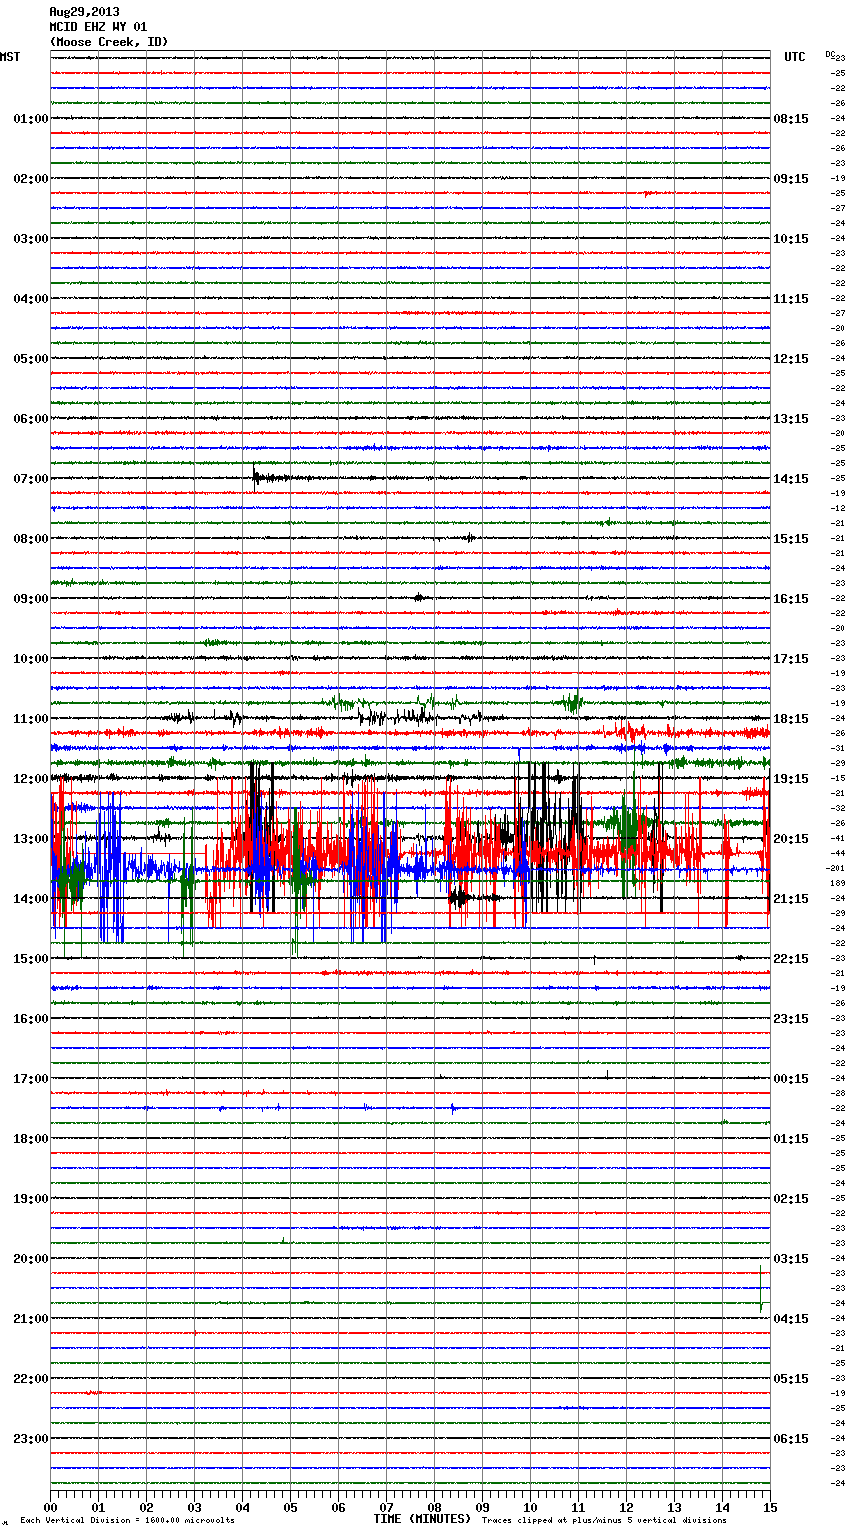The width and height of the screenshot is (850, 1534).
Task: Select the 13:00 MST time label
Action: coord(31,839)
